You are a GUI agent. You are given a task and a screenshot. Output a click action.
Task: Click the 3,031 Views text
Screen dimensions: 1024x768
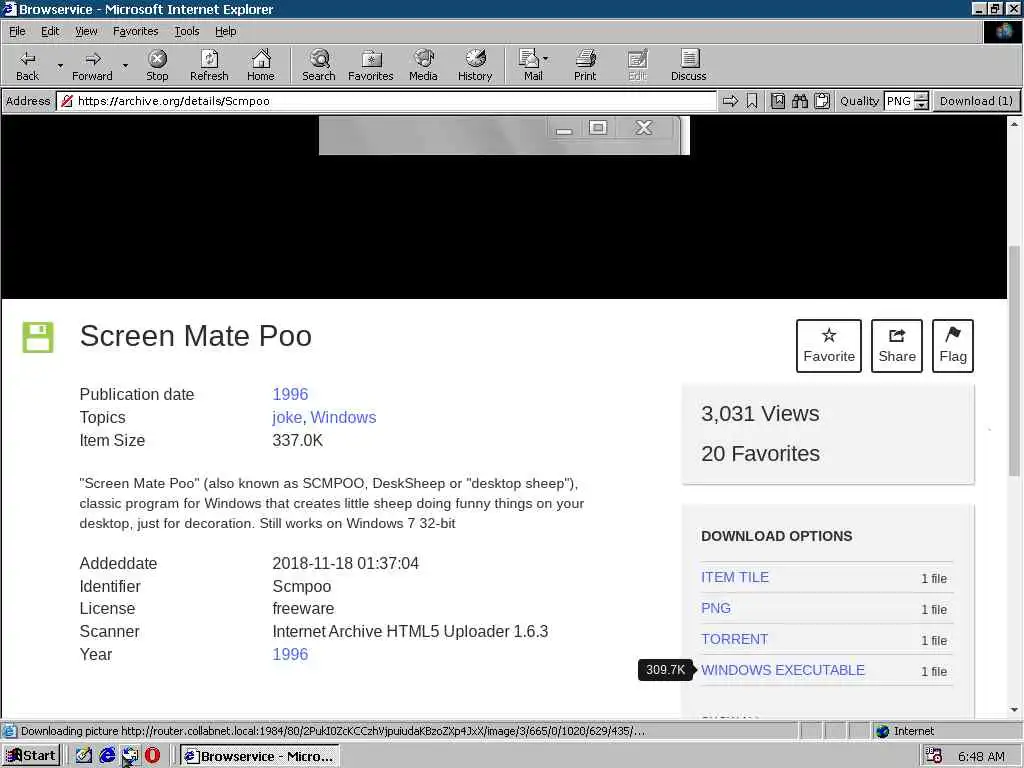coord(760,413)
